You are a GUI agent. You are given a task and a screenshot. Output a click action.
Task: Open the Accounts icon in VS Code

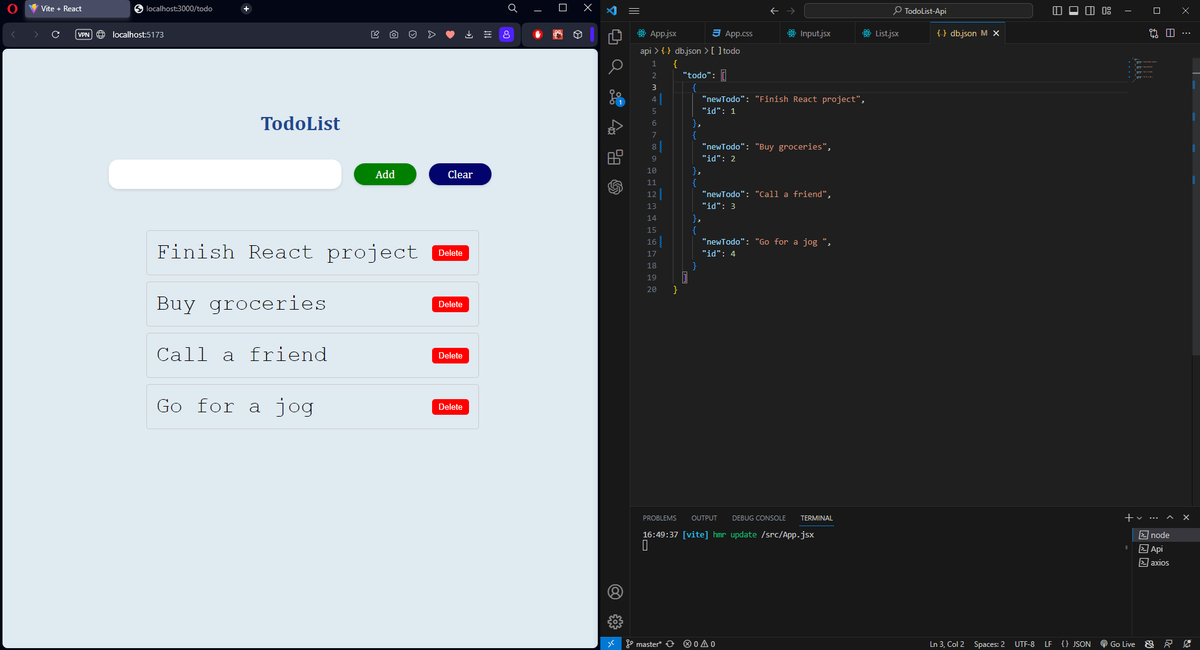tap(615, 592)
